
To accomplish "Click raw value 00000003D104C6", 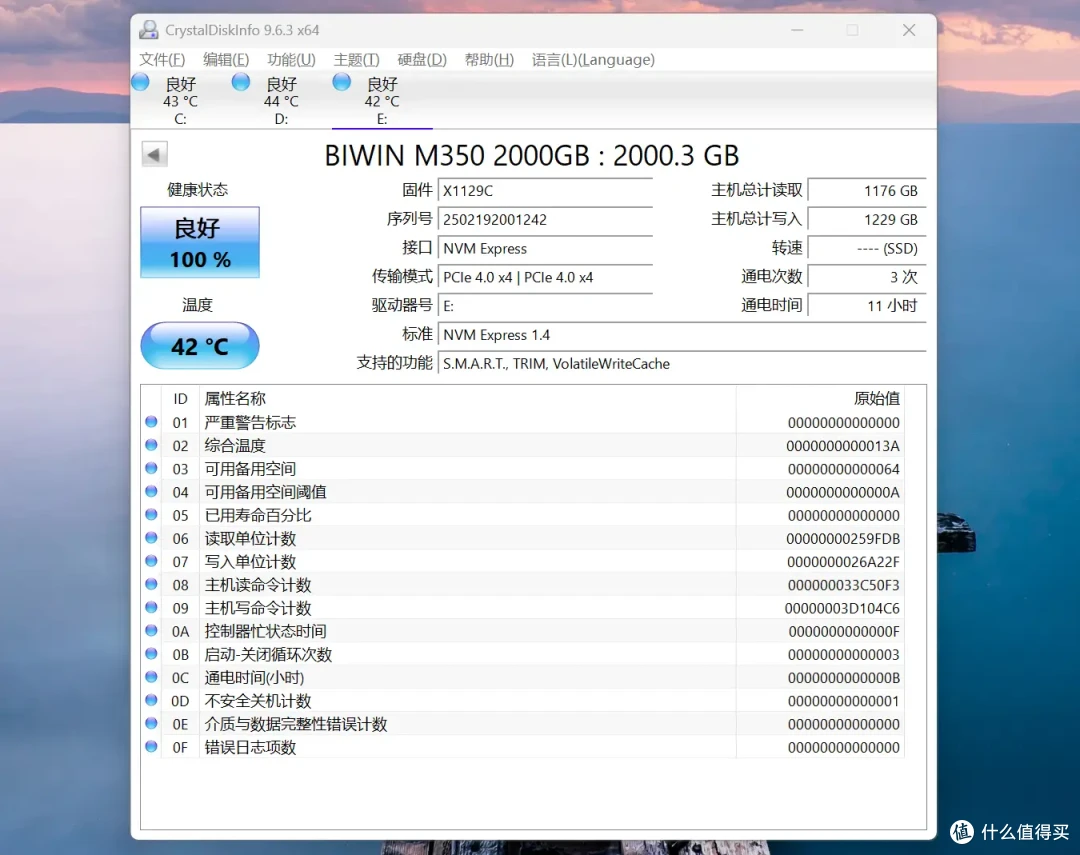I will click(x=842, y=608).
